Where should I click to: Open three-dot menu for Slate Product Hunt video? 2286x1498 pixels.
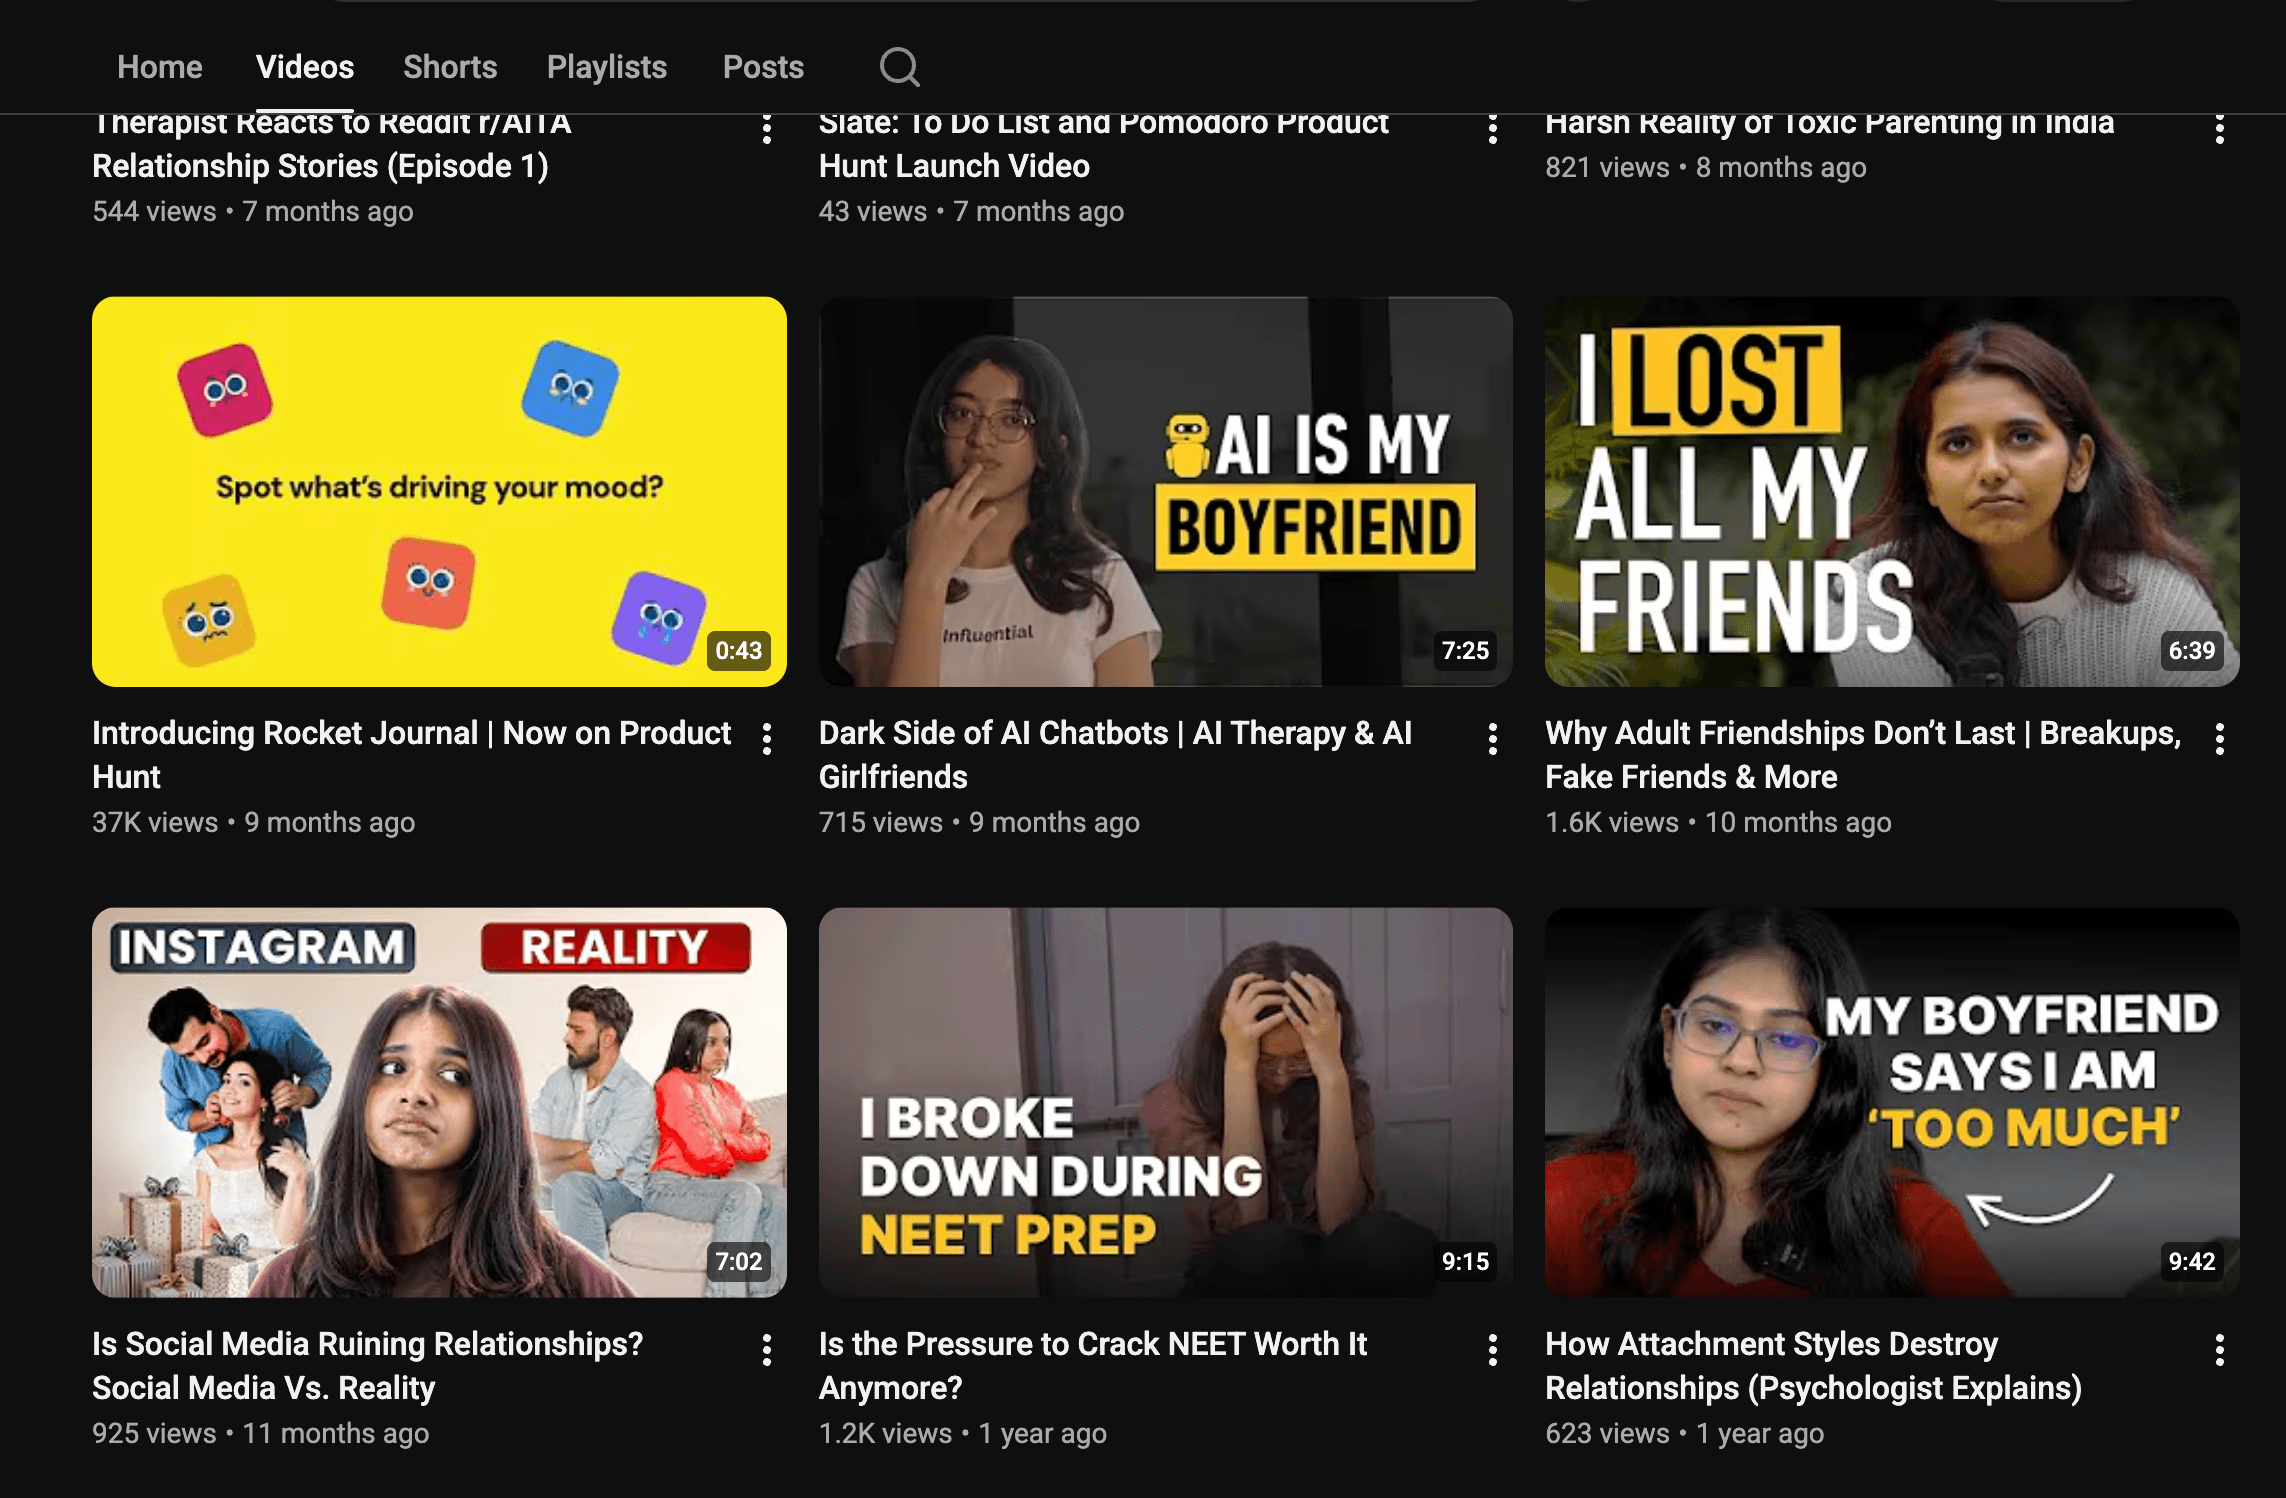coord(1493,129)
